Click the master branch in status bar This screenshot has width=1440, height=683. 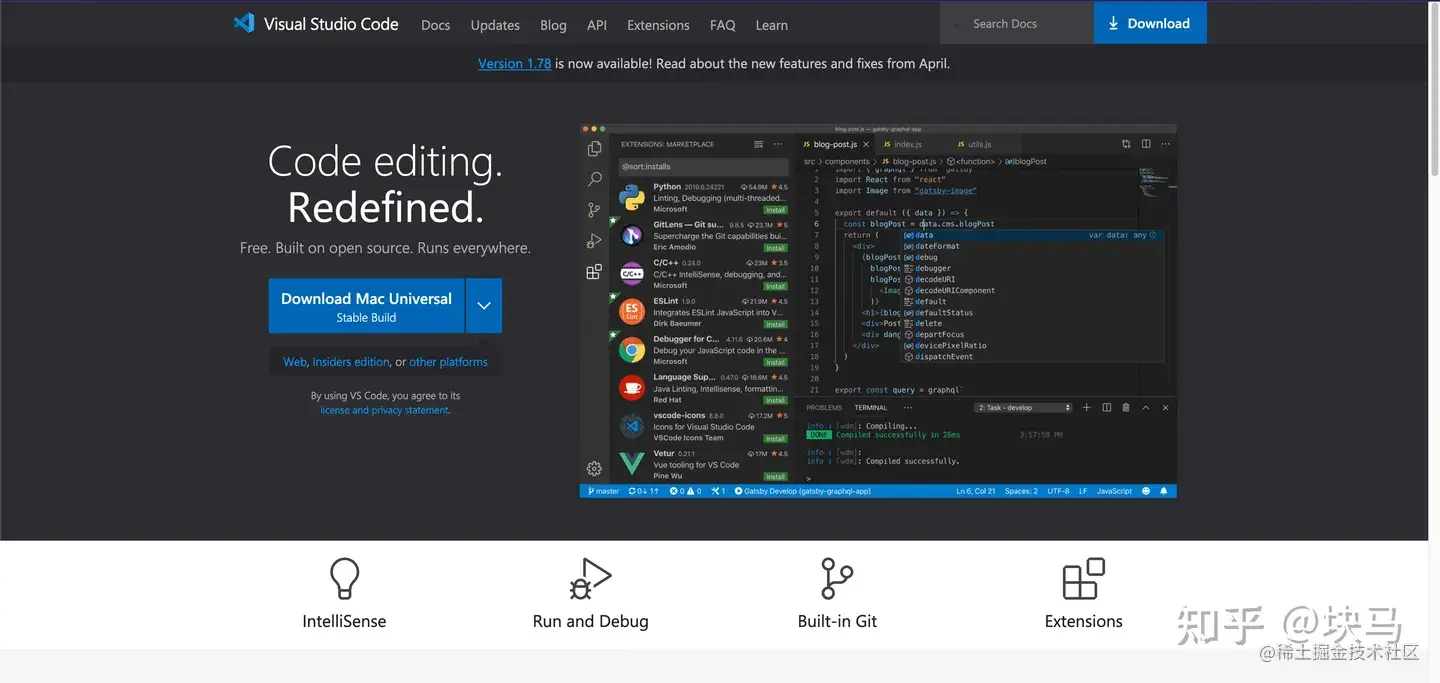point(604,491)
